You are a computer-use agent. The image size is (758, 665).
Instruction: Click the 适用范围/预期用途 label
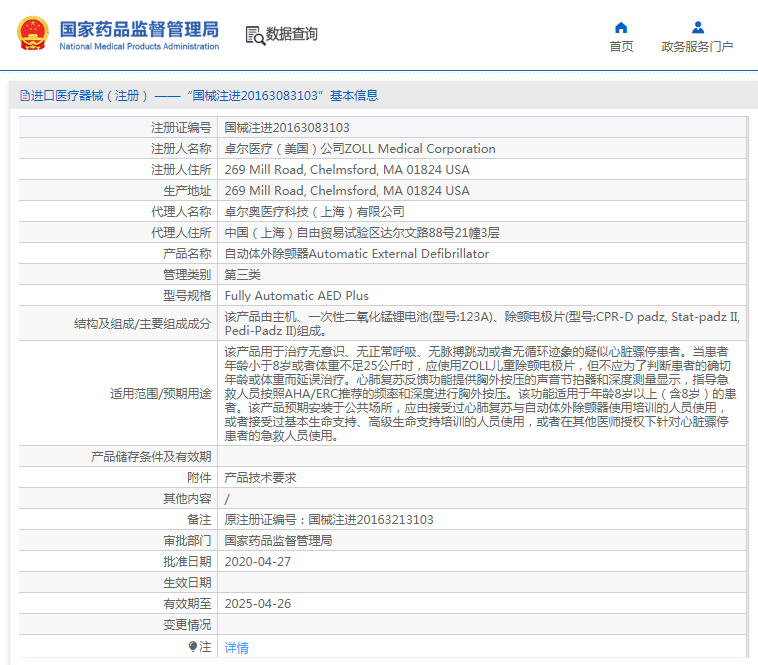click(161, 393)
